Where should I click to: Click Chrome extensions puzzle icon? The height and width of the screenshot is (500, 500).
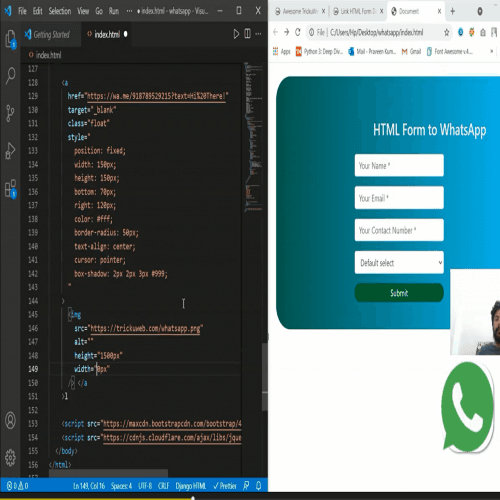pyautogui.click(x=483, y=32)
